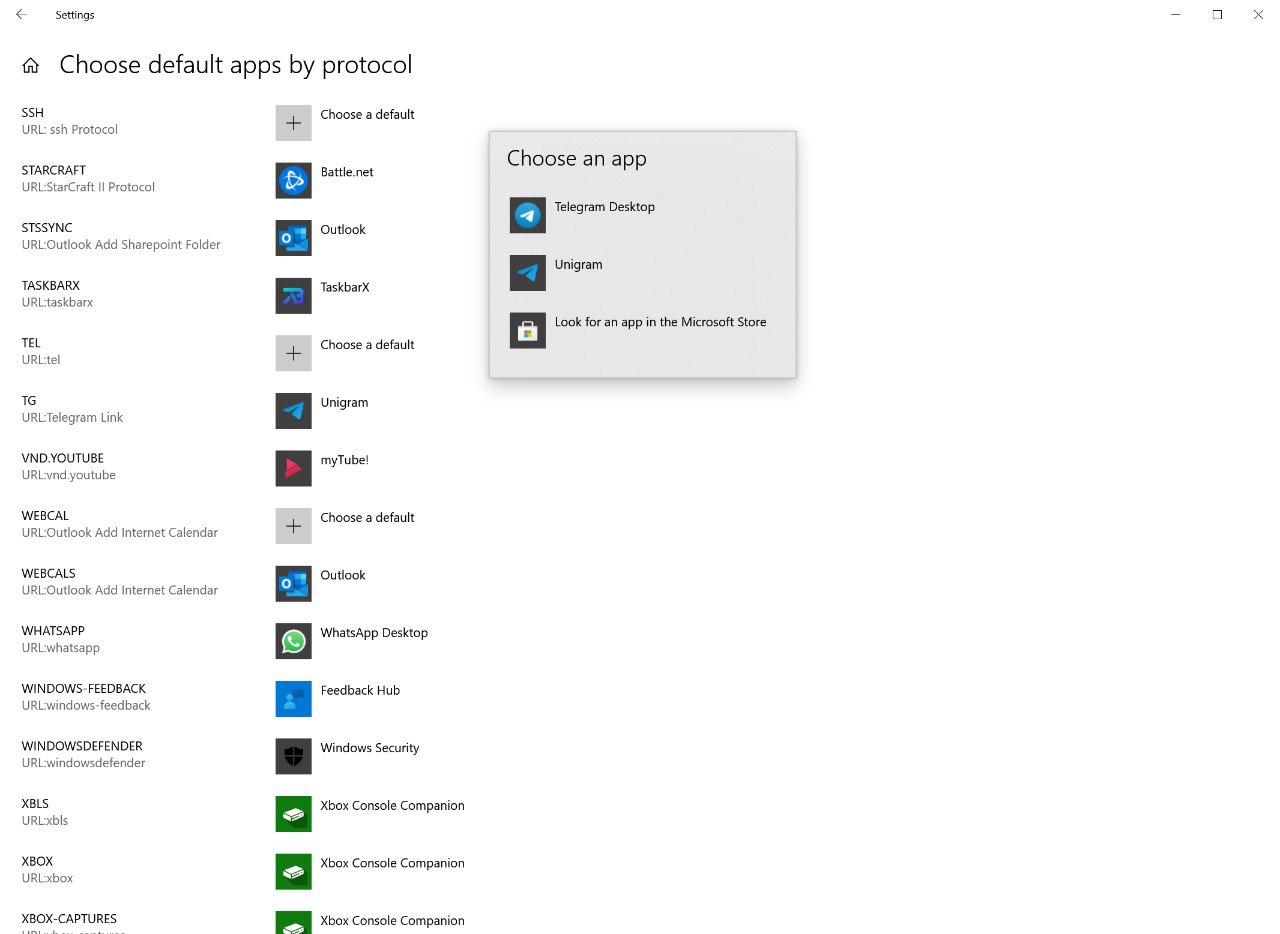Image resolution: width=1280 pixels, height=934 pixels.
Task: Change the Feedback Hub default
Action: tap(360, 690)
